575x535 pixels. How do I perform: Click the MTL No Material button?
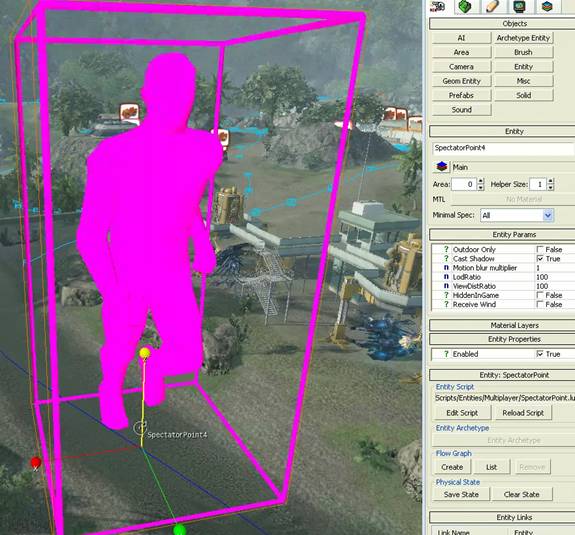tap(513, 199)
